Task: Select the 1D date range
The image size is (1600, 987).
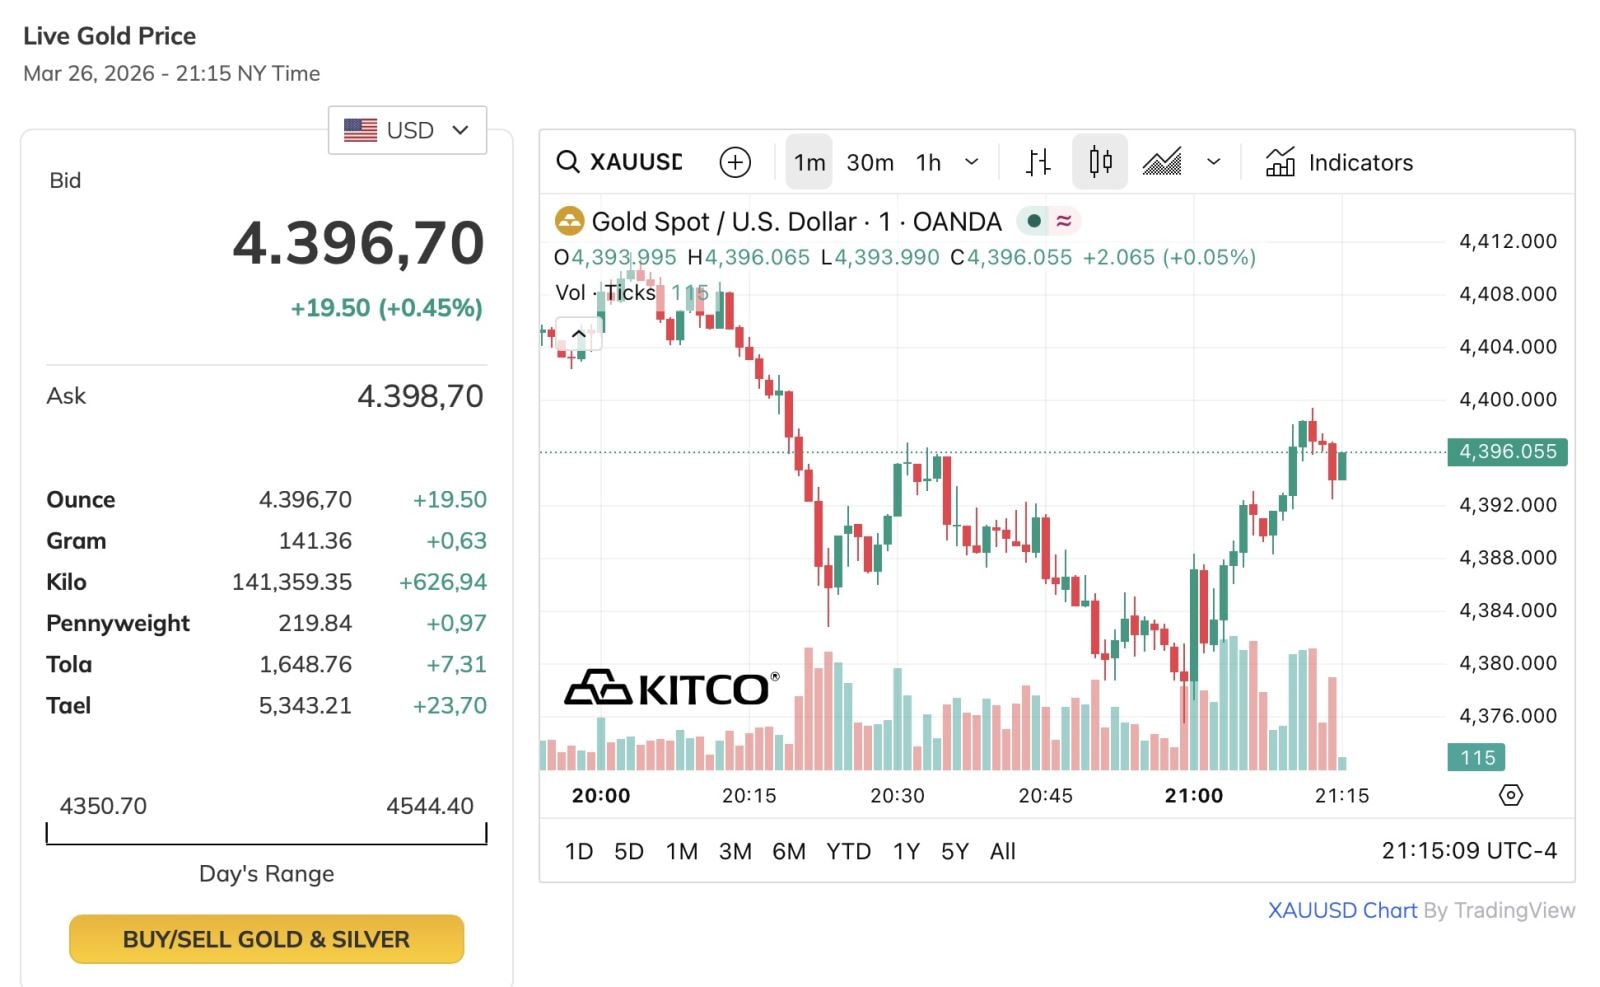Action: pos(579,851)
